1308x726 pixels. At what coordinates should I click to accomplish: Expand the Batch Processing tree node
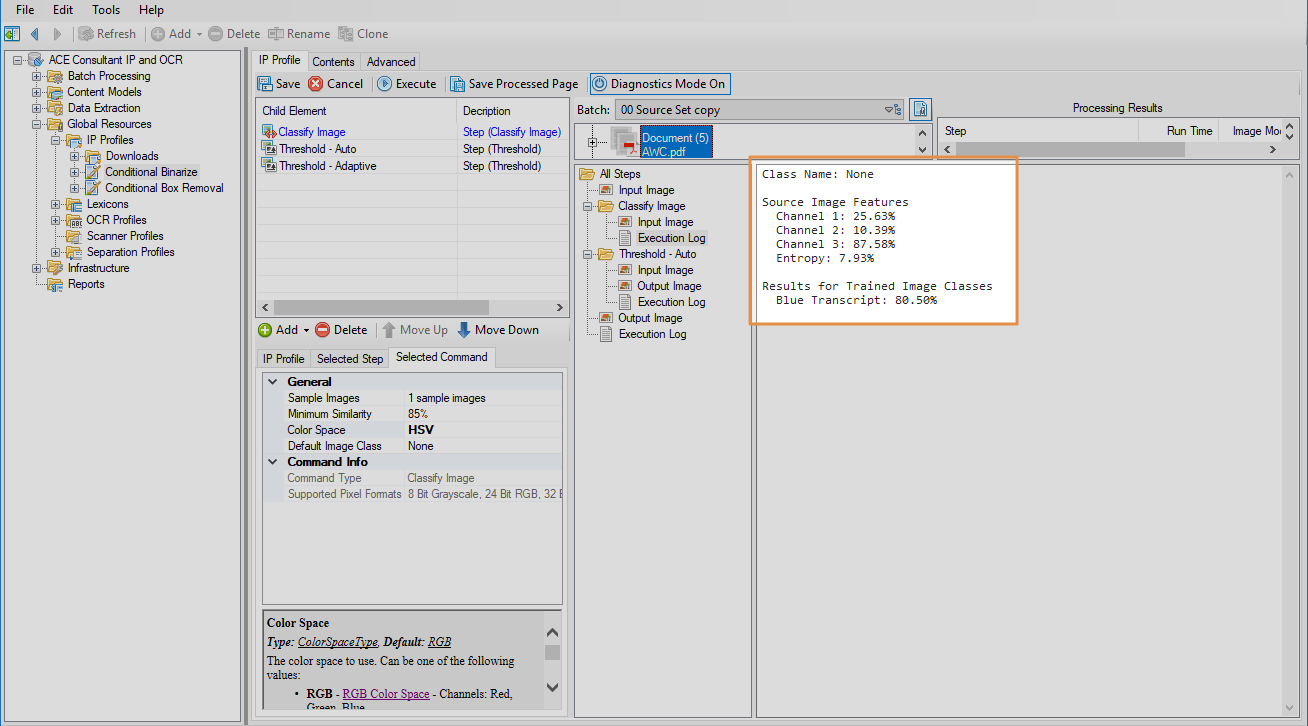(x=37, y=76)
